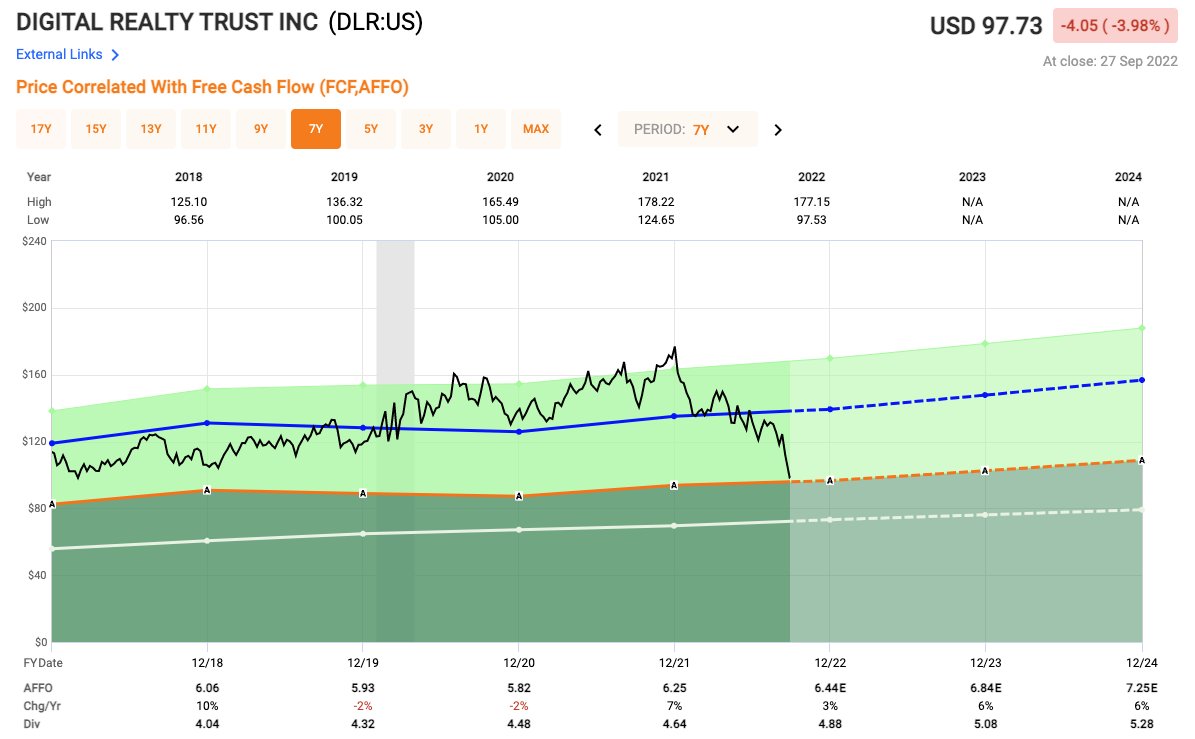Image resolution: width=1195 pixels, height=739 pixels.
Task: Click the 12/18 'A' marker on orange line
Action: pos(207,491)
